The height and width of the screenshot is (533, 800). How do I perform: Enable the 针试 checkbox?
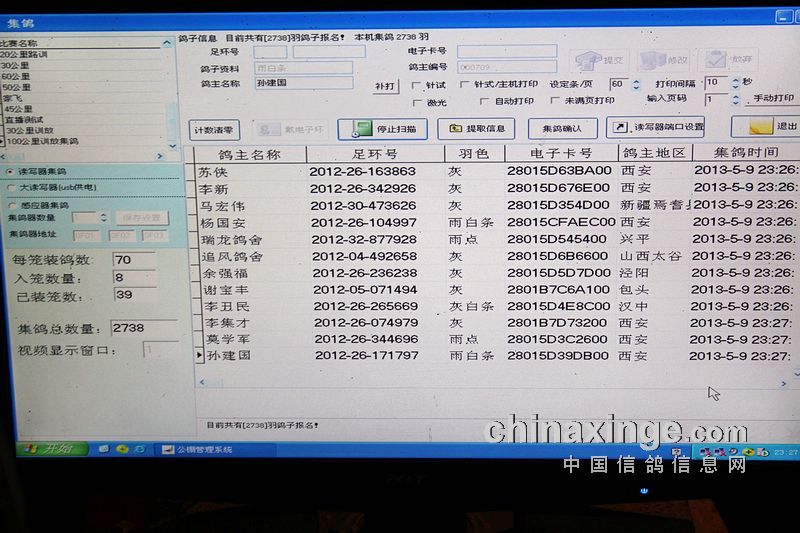[x=417, y=85]
